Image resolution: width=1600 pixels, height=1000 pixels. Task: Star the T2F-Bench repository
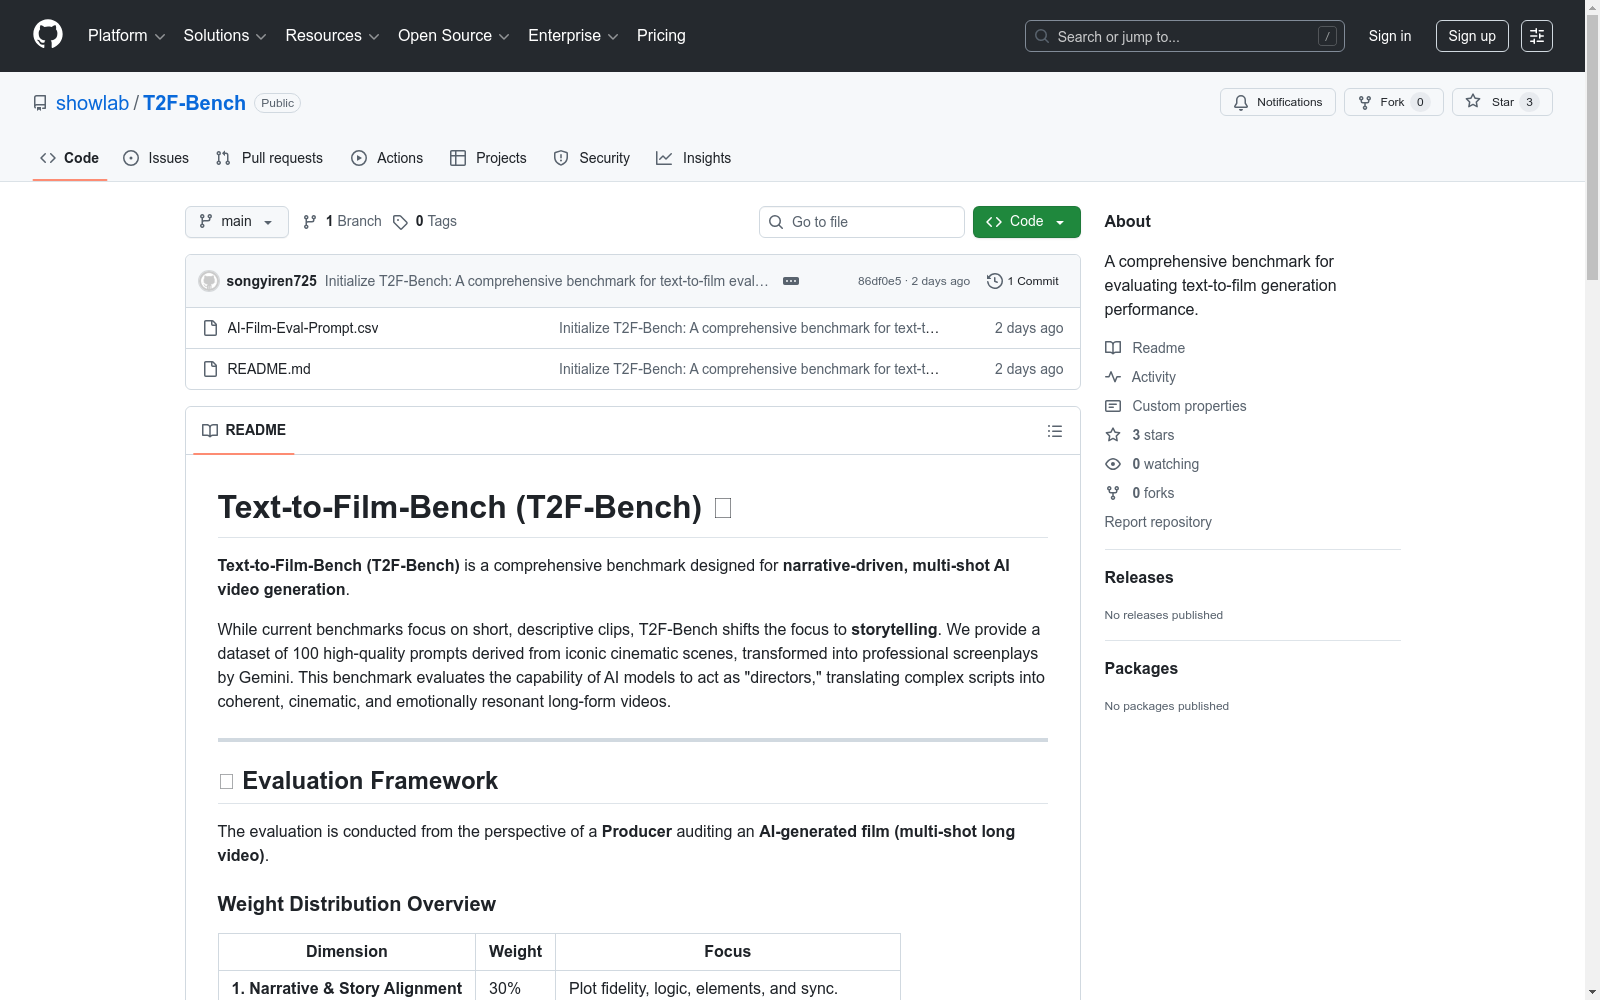point(1502,102)
